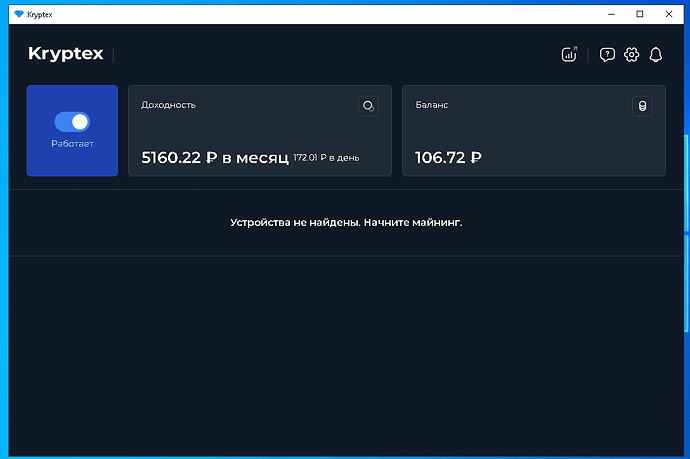The width and height of the screenshot is (690, 459).
Task: Toggle the Работает mining switch off
Action: [72, 122]
